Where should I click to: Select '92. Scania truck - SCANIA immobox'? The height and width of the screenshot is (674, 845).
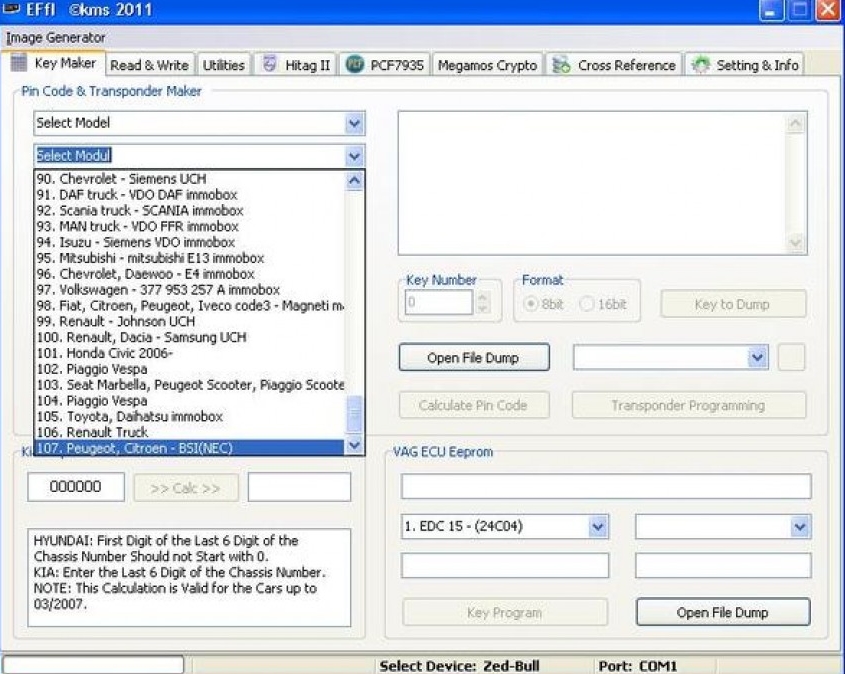click(189, 211)
